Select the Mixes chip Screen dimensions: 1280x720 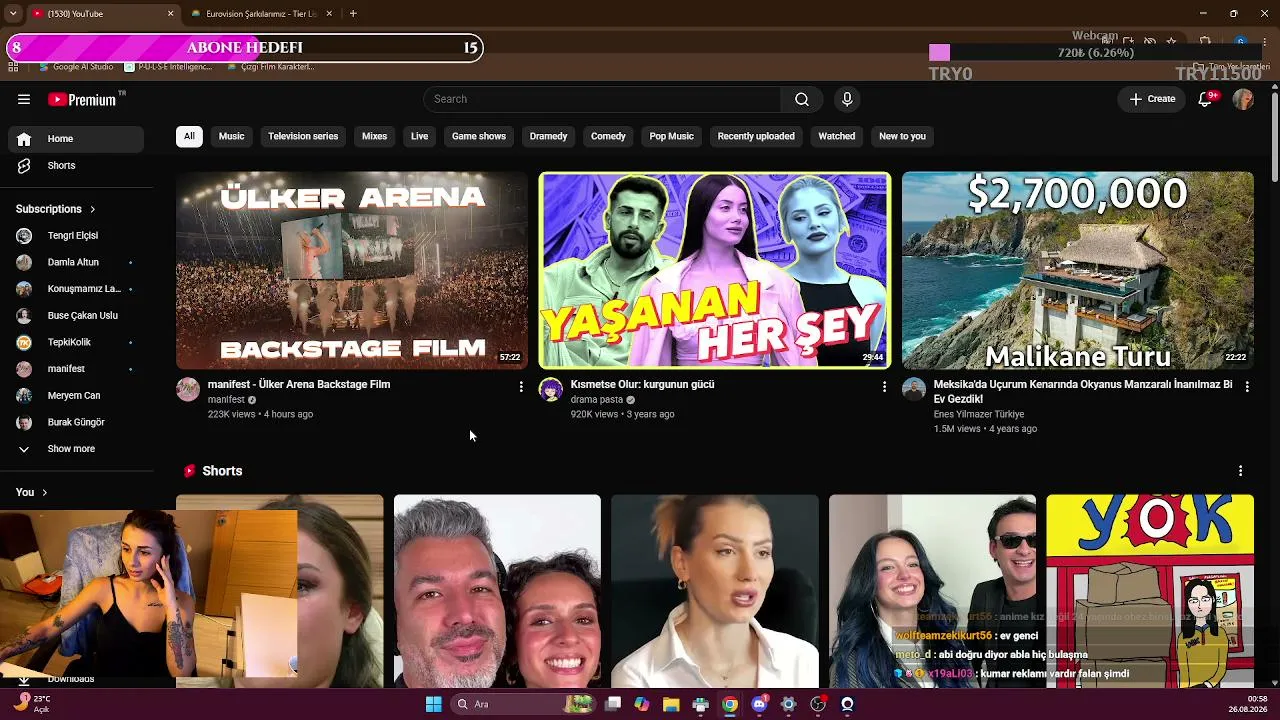point(374,136)
